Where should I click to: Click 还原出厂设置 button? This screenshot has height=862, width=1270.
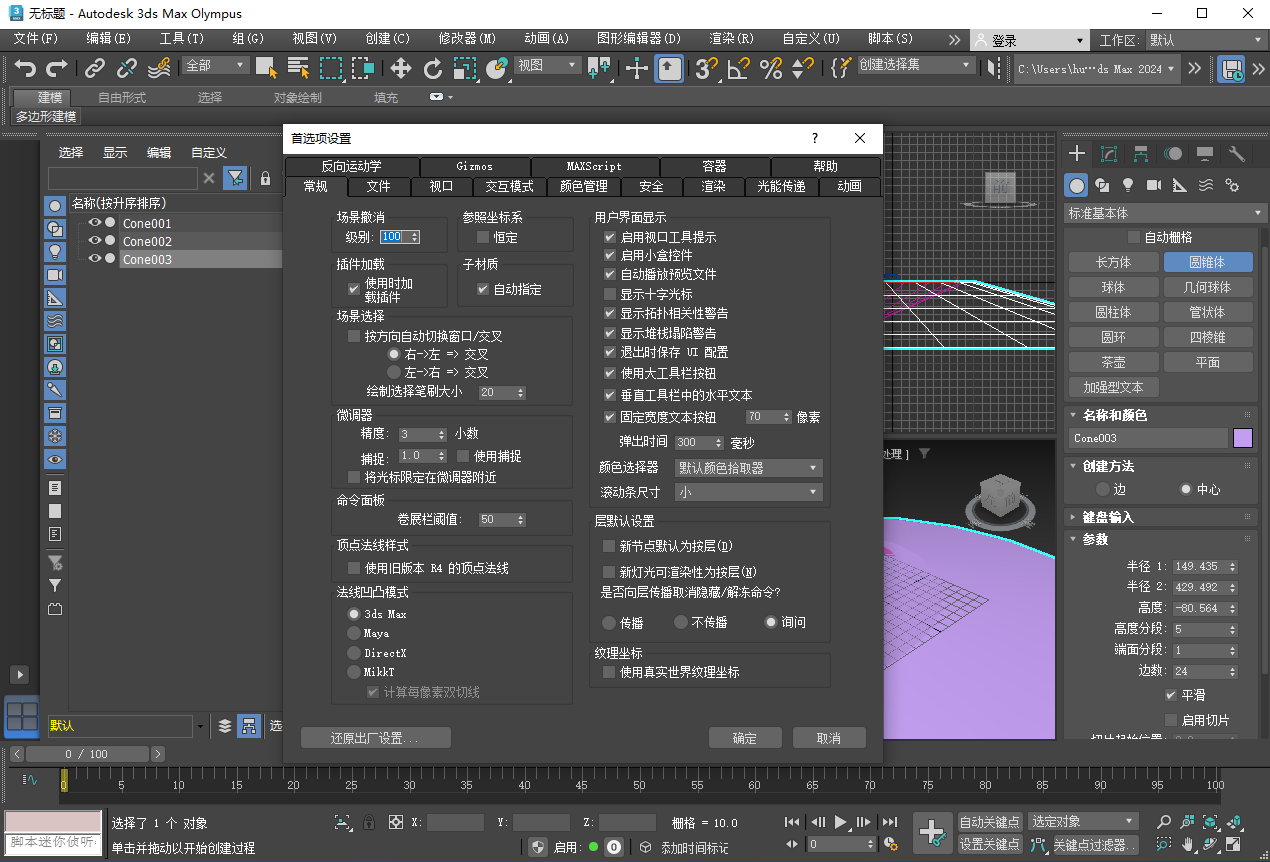pyautogui.click(x=376, y=738)
